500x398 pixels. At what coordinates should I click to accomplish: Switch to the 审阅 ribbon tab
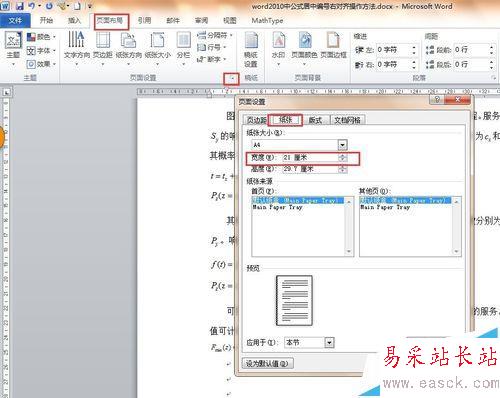pos(201,21)
